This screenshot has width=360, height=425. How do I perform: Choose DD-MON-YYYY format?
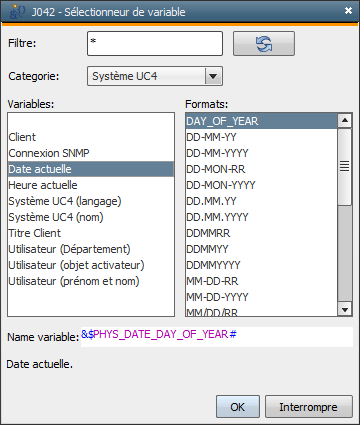click(262, 185)
